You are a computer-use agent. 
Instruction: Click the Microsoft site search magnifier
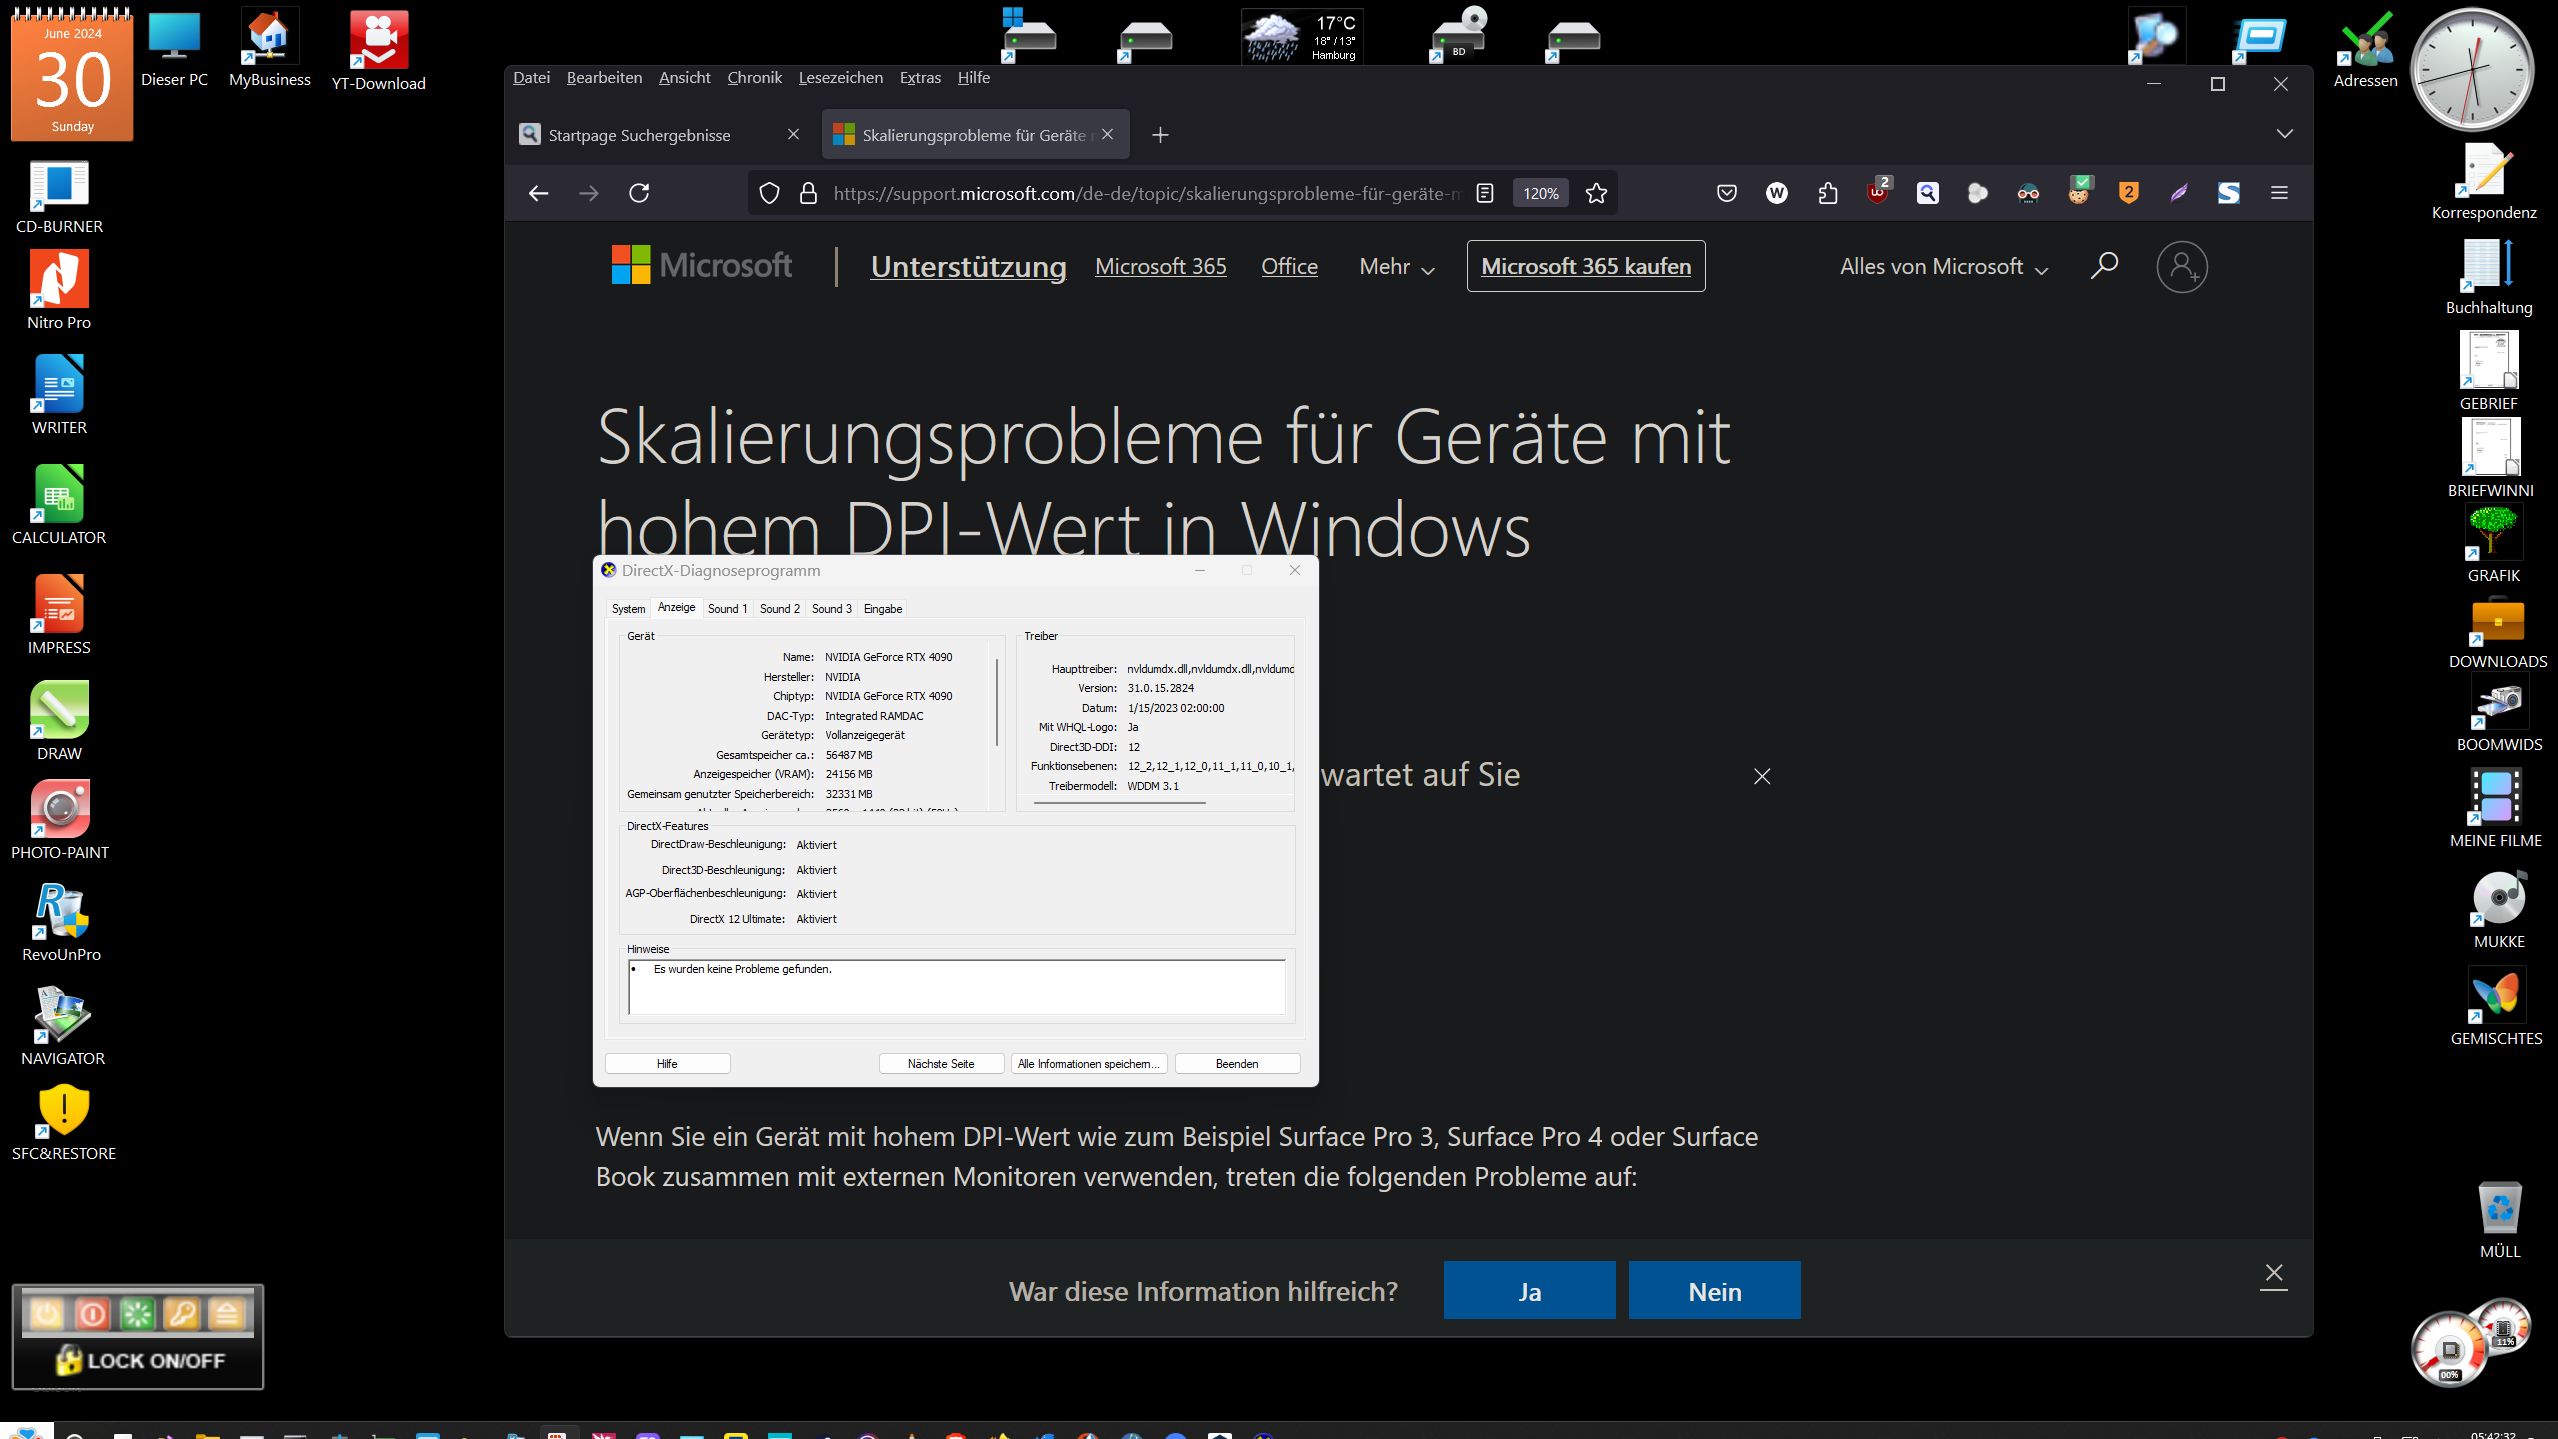(2104, 266)
